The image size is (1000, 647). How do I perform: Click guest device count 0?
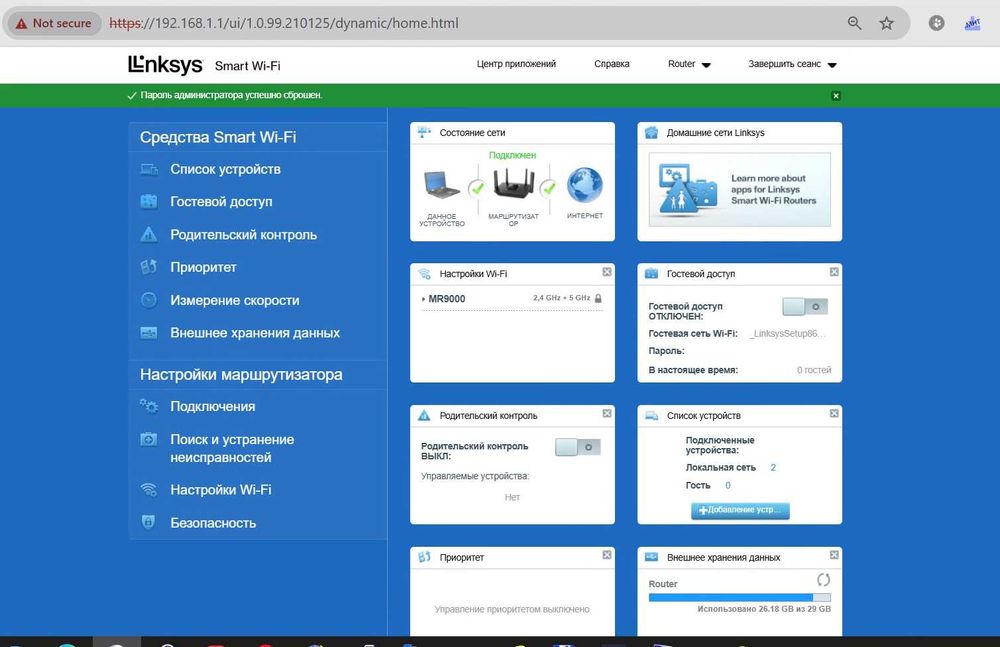[728, 486]
